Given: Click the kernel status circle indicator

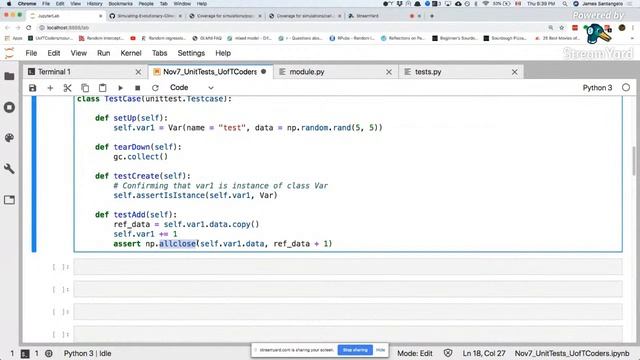Looking at the screenshot, I should [x=626, y=88].
